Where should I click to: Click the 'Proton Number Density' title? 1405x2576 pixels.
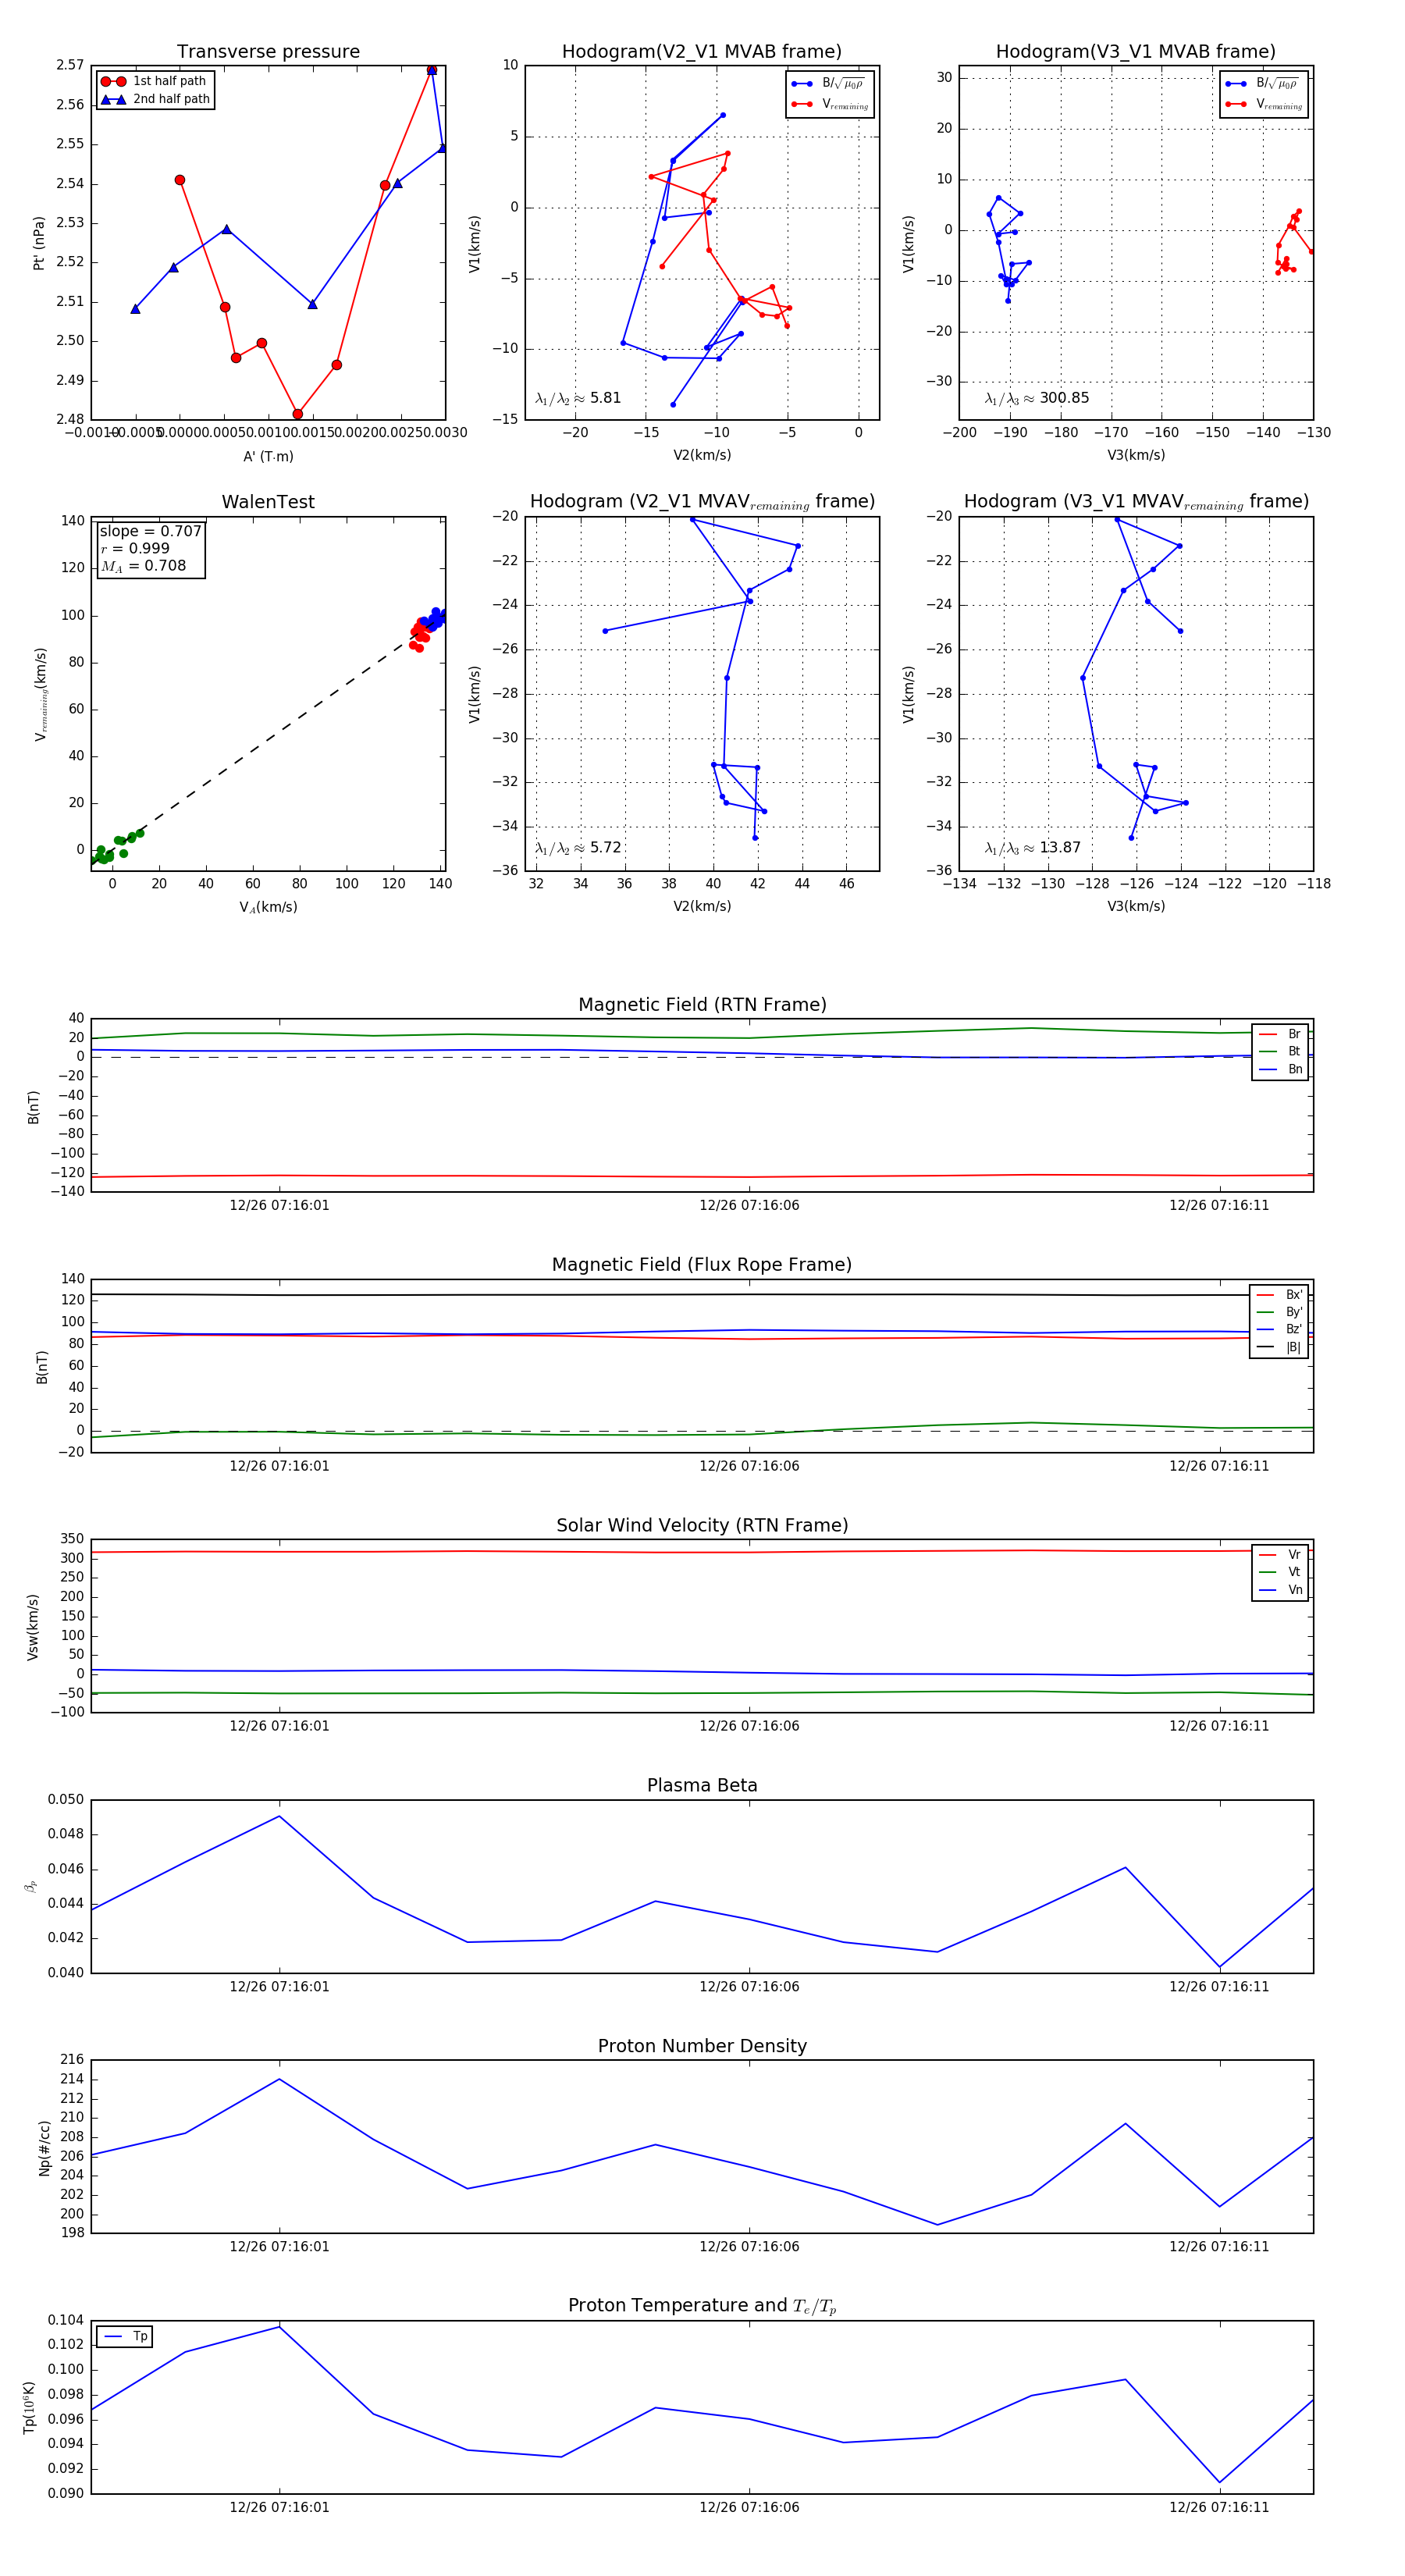tap(702, 2046)
